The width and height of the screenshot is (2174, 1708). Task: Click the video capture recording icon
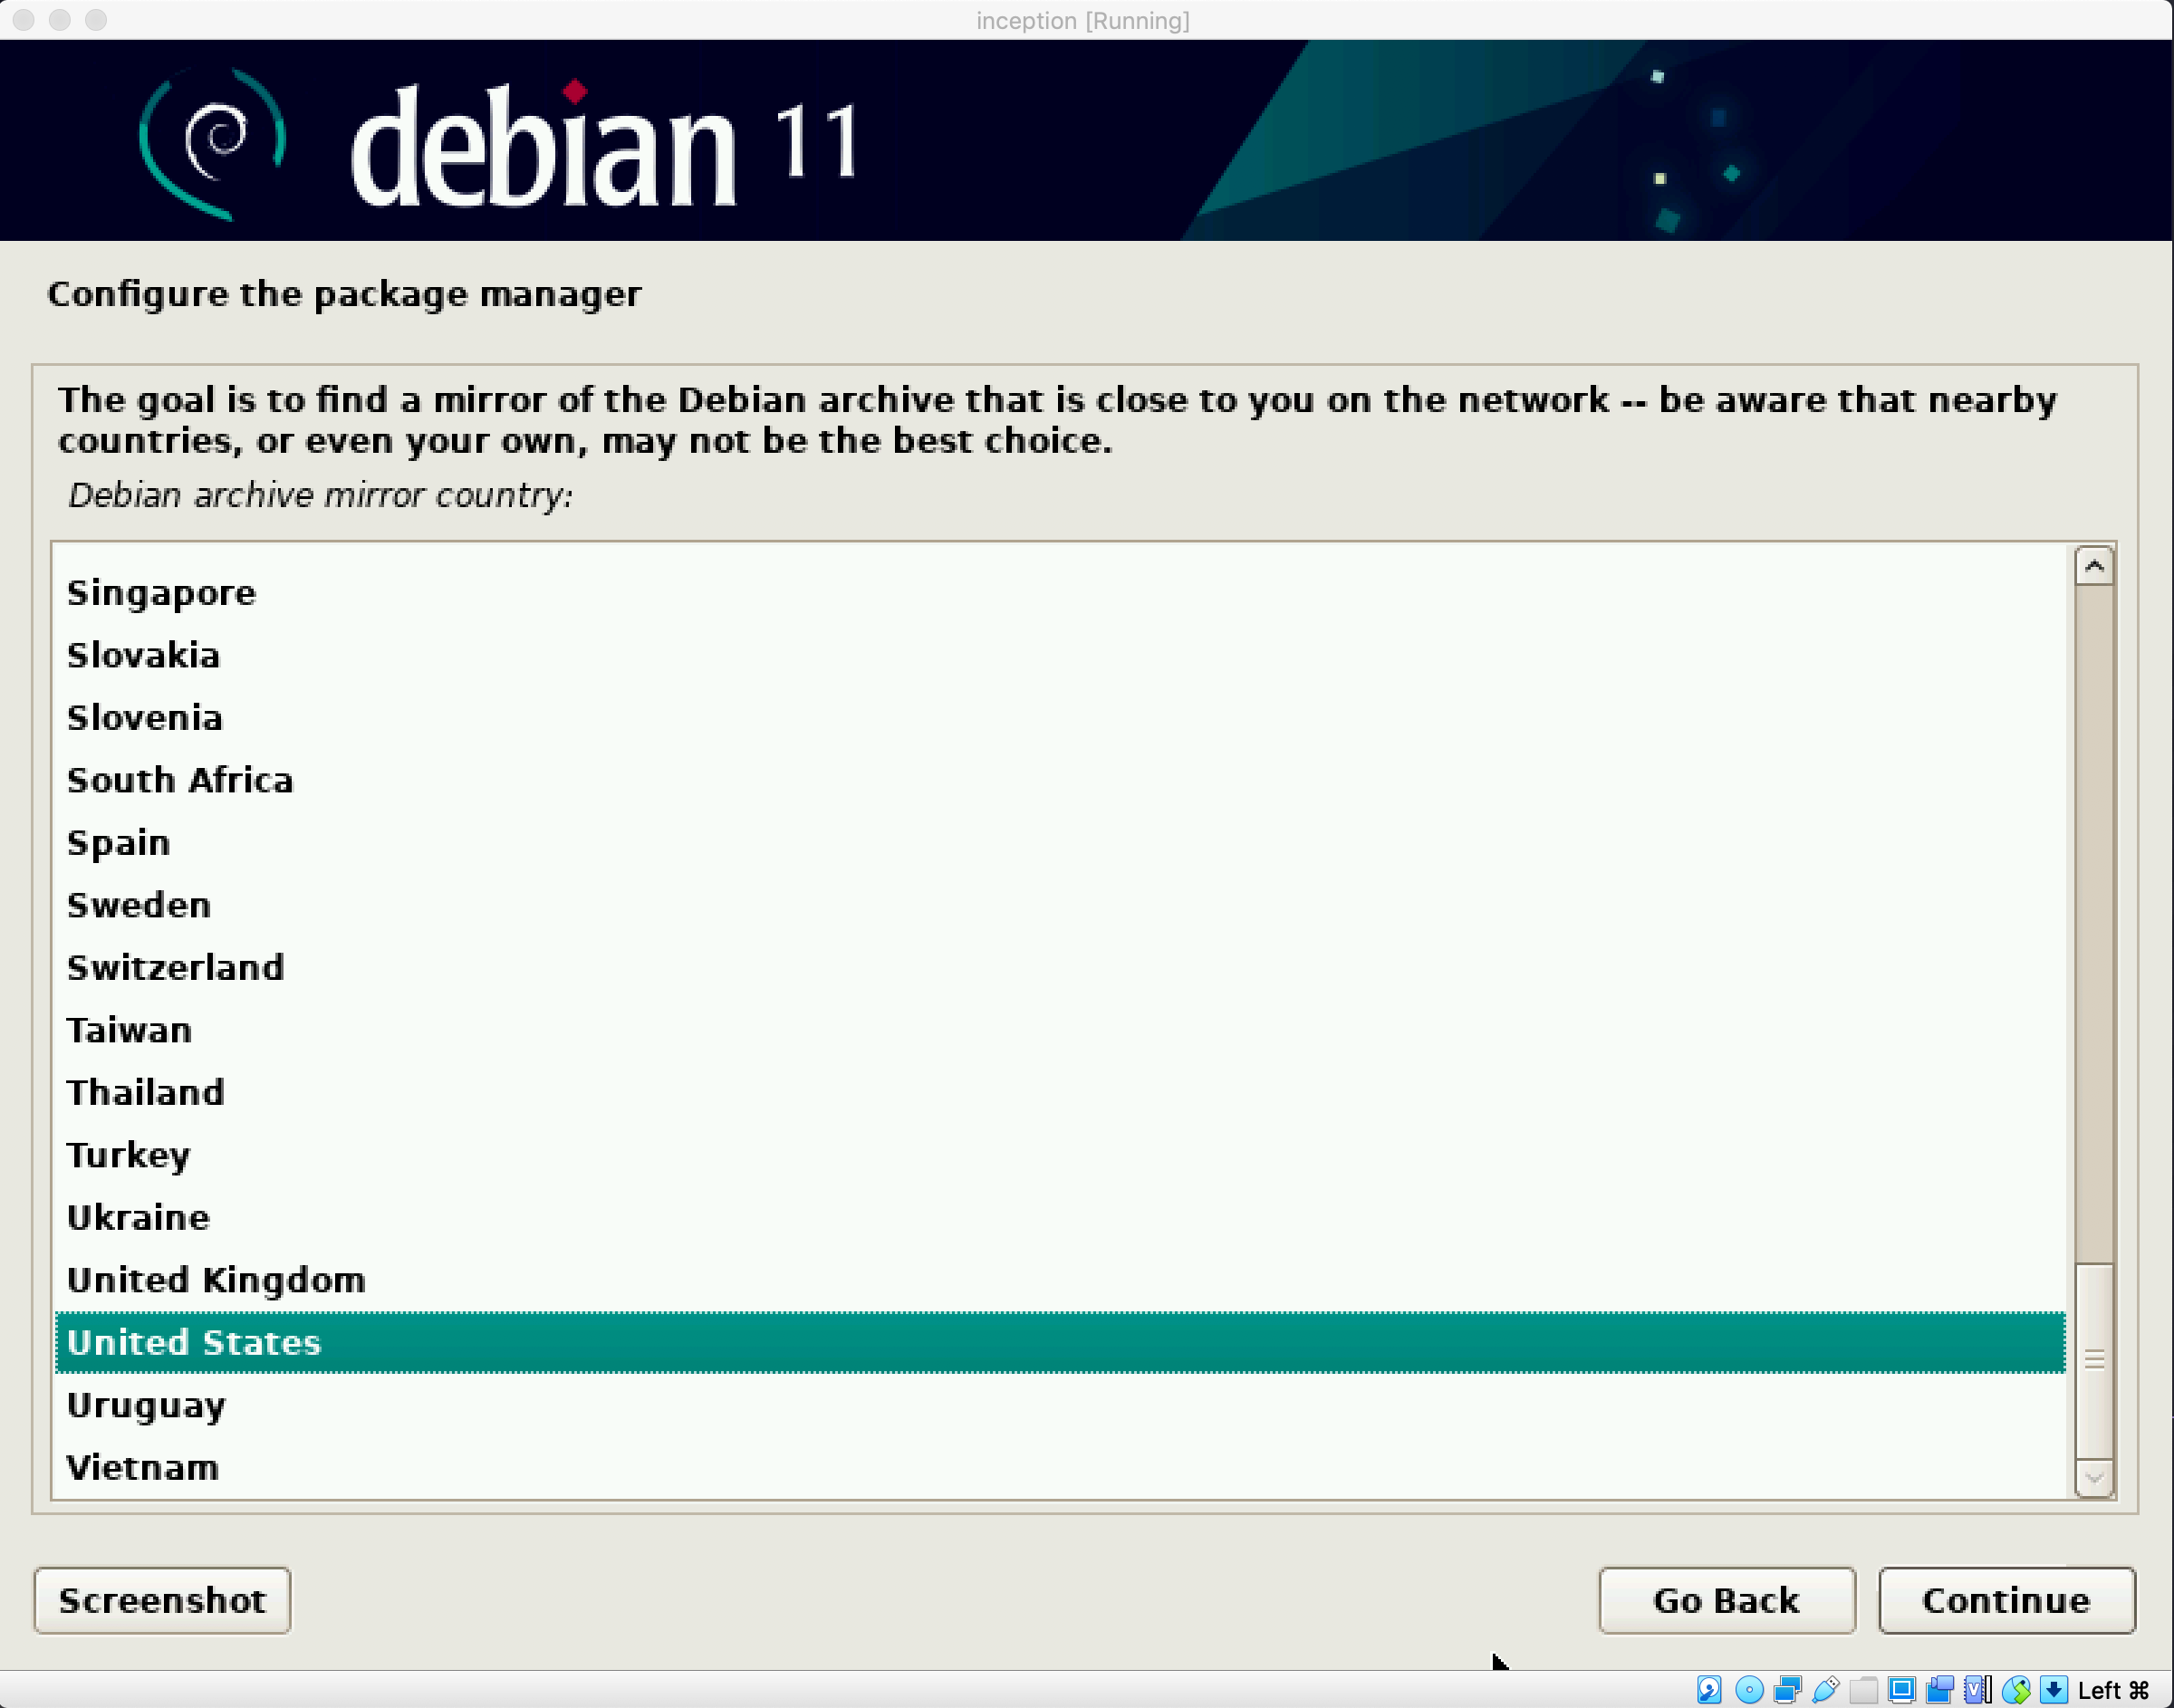point(1939,1690)
